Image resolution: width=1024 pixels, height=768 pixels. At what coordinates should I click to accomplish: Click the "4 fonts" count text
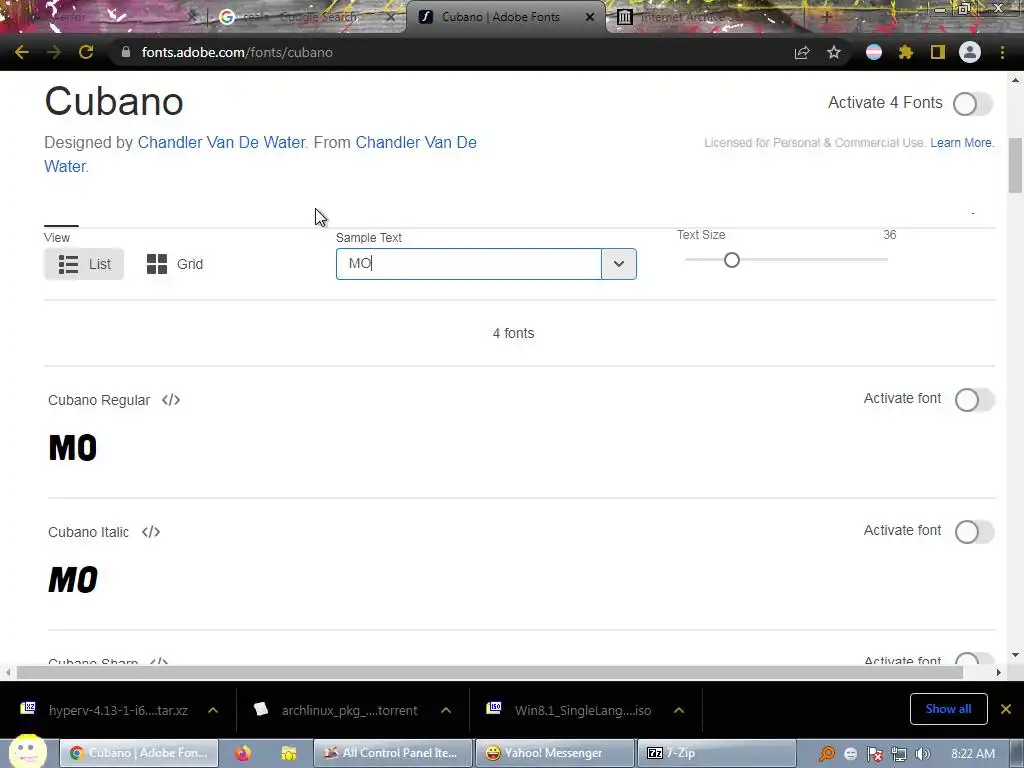click(x=513, y=333)
